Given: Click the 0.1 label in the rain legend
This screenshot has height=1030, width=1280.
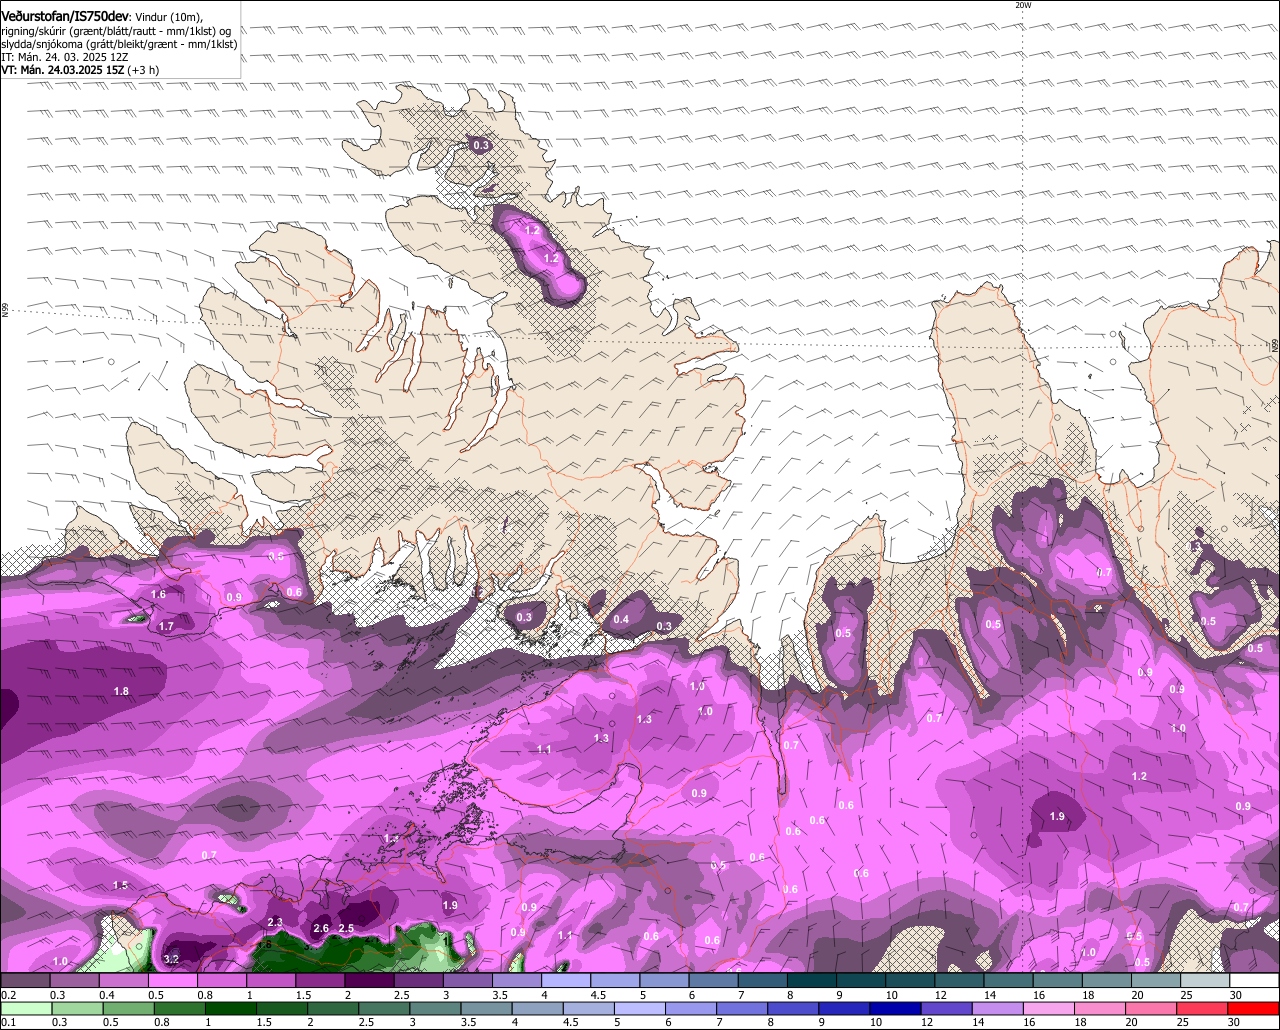Looking at the screenshot, I should (9, 1022).
